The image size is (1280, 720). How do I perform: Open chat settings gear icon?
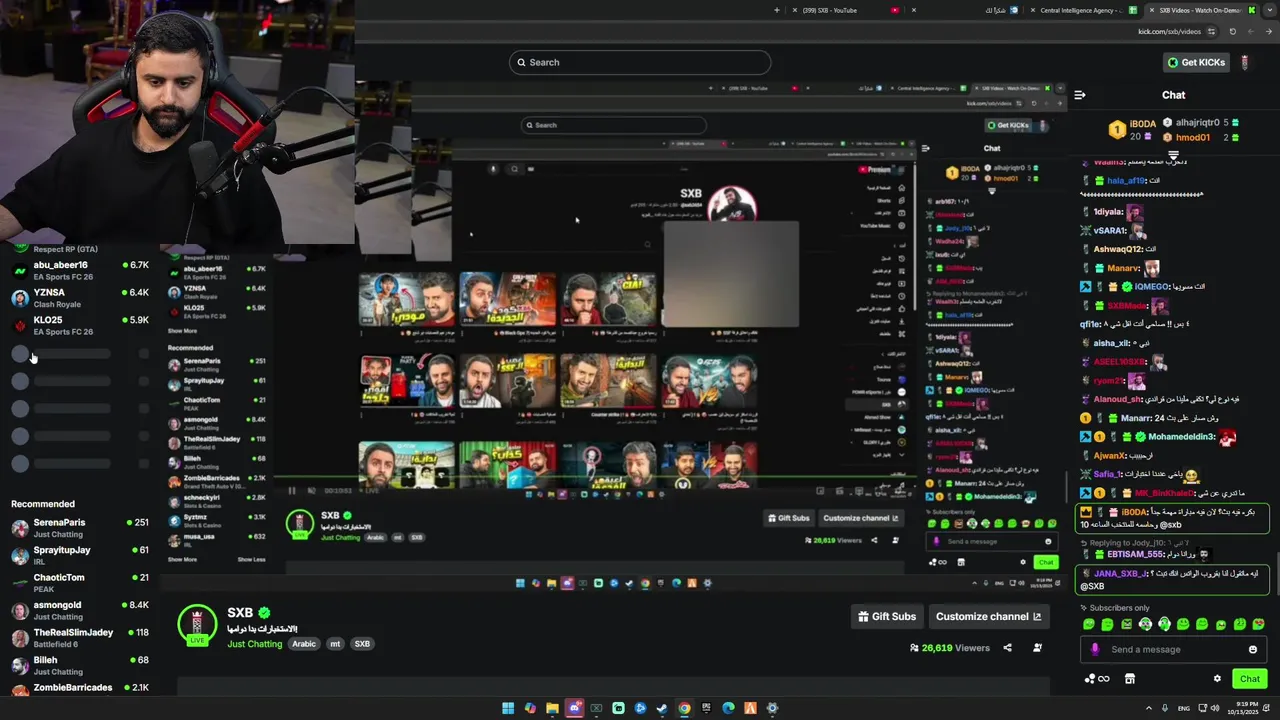point(1217,679)
